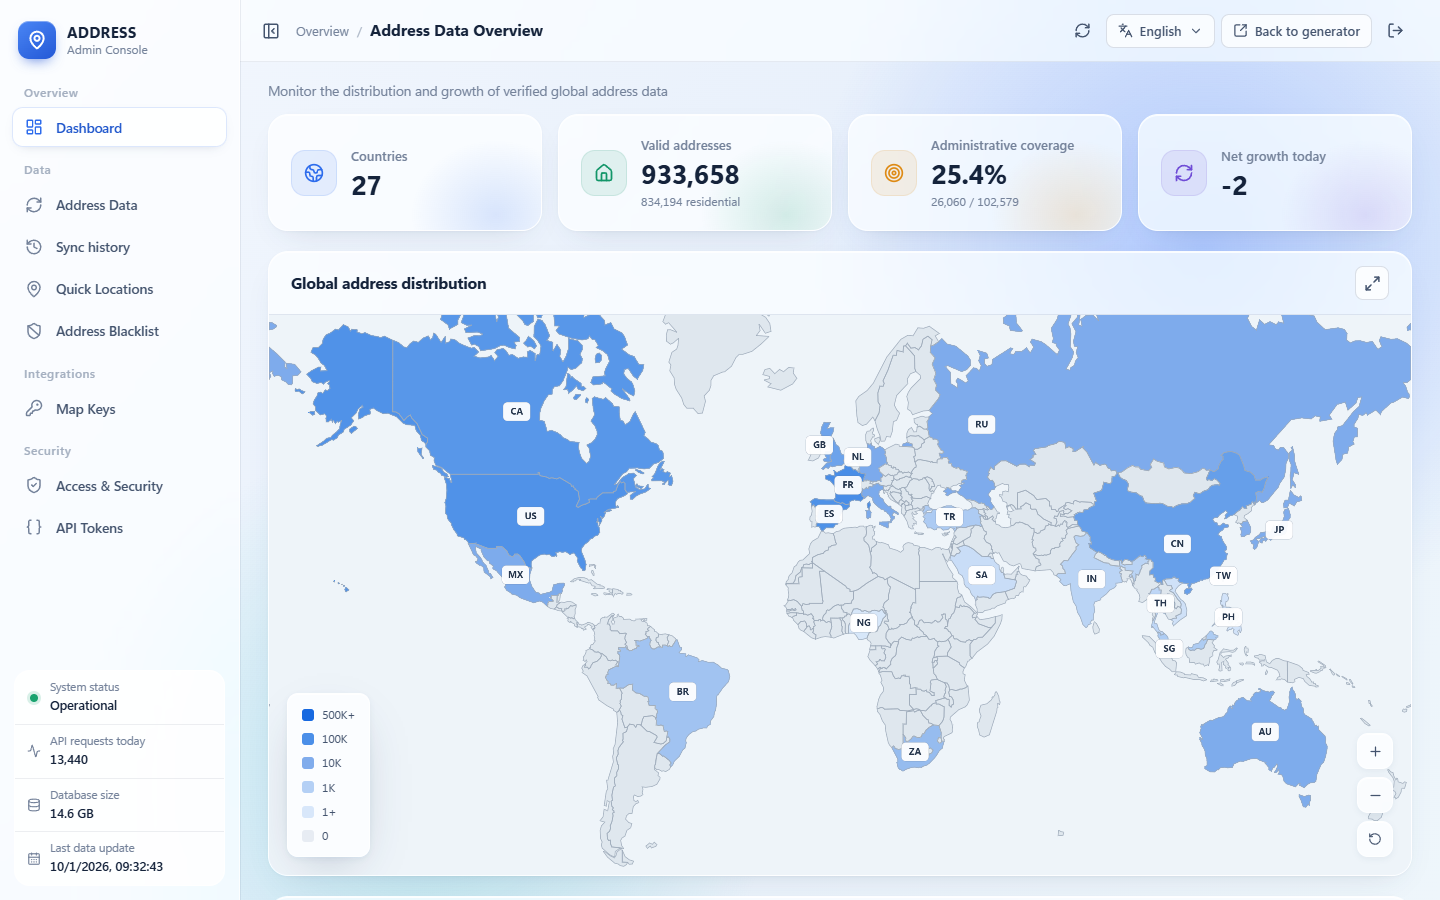Click the 500K+ legend color swatch

pos(308,715)
